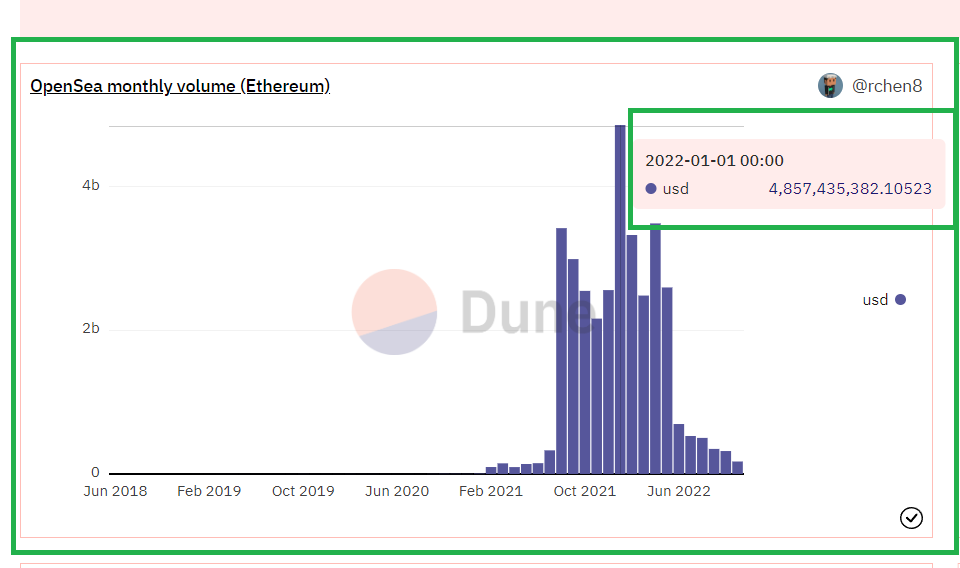Click the Jun 2020 x-axis label
960x568 pixels.
397,491
